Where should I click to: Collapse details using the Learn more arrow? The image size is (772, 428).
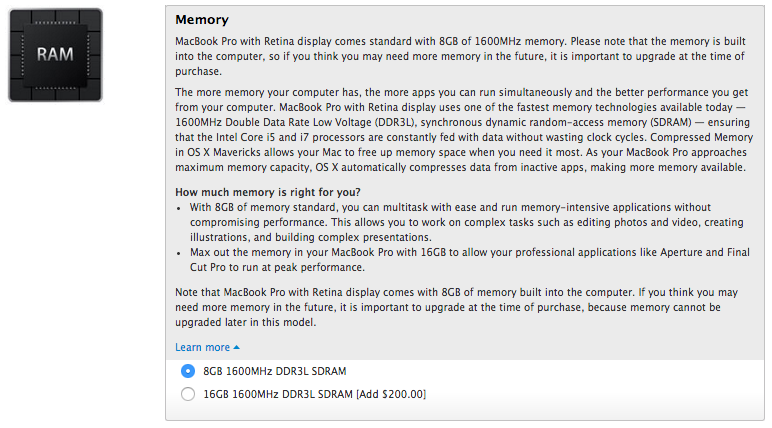pos(237,347)
